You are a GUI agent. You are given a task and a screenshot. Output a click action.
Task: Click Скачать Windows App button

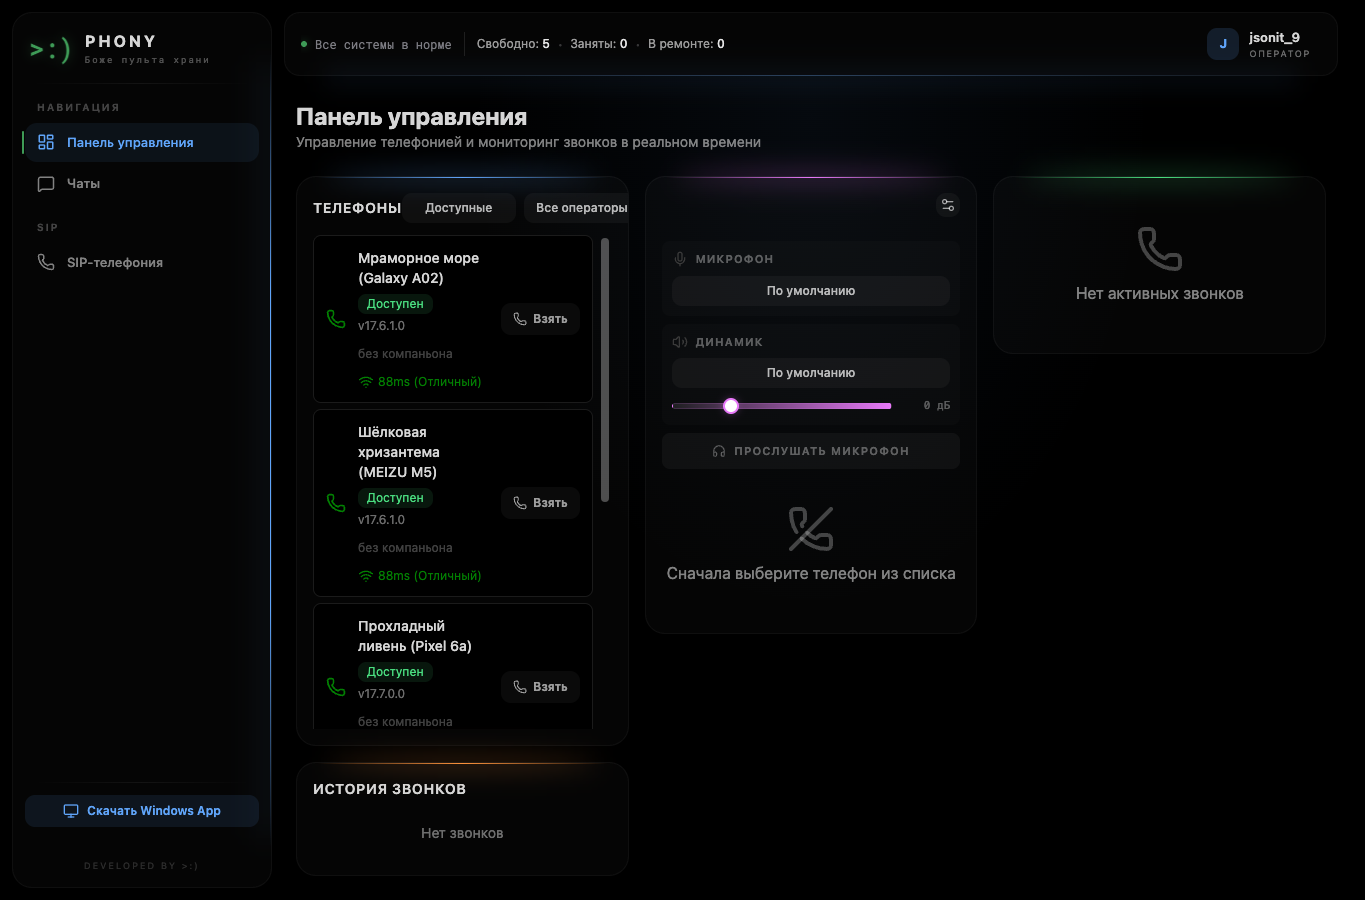pyautogui.click(x=142, y=811)
